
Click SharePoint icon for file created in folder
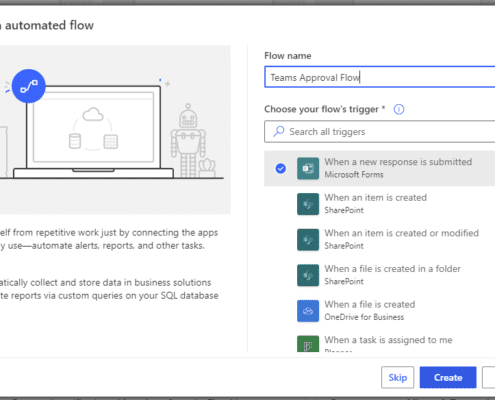tap(308, 275)
